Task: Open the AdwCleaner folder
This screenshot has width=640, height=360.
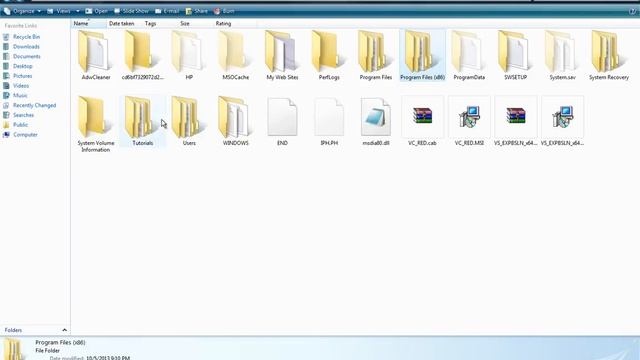Action: pyautogui.click(x=96, y=55)
